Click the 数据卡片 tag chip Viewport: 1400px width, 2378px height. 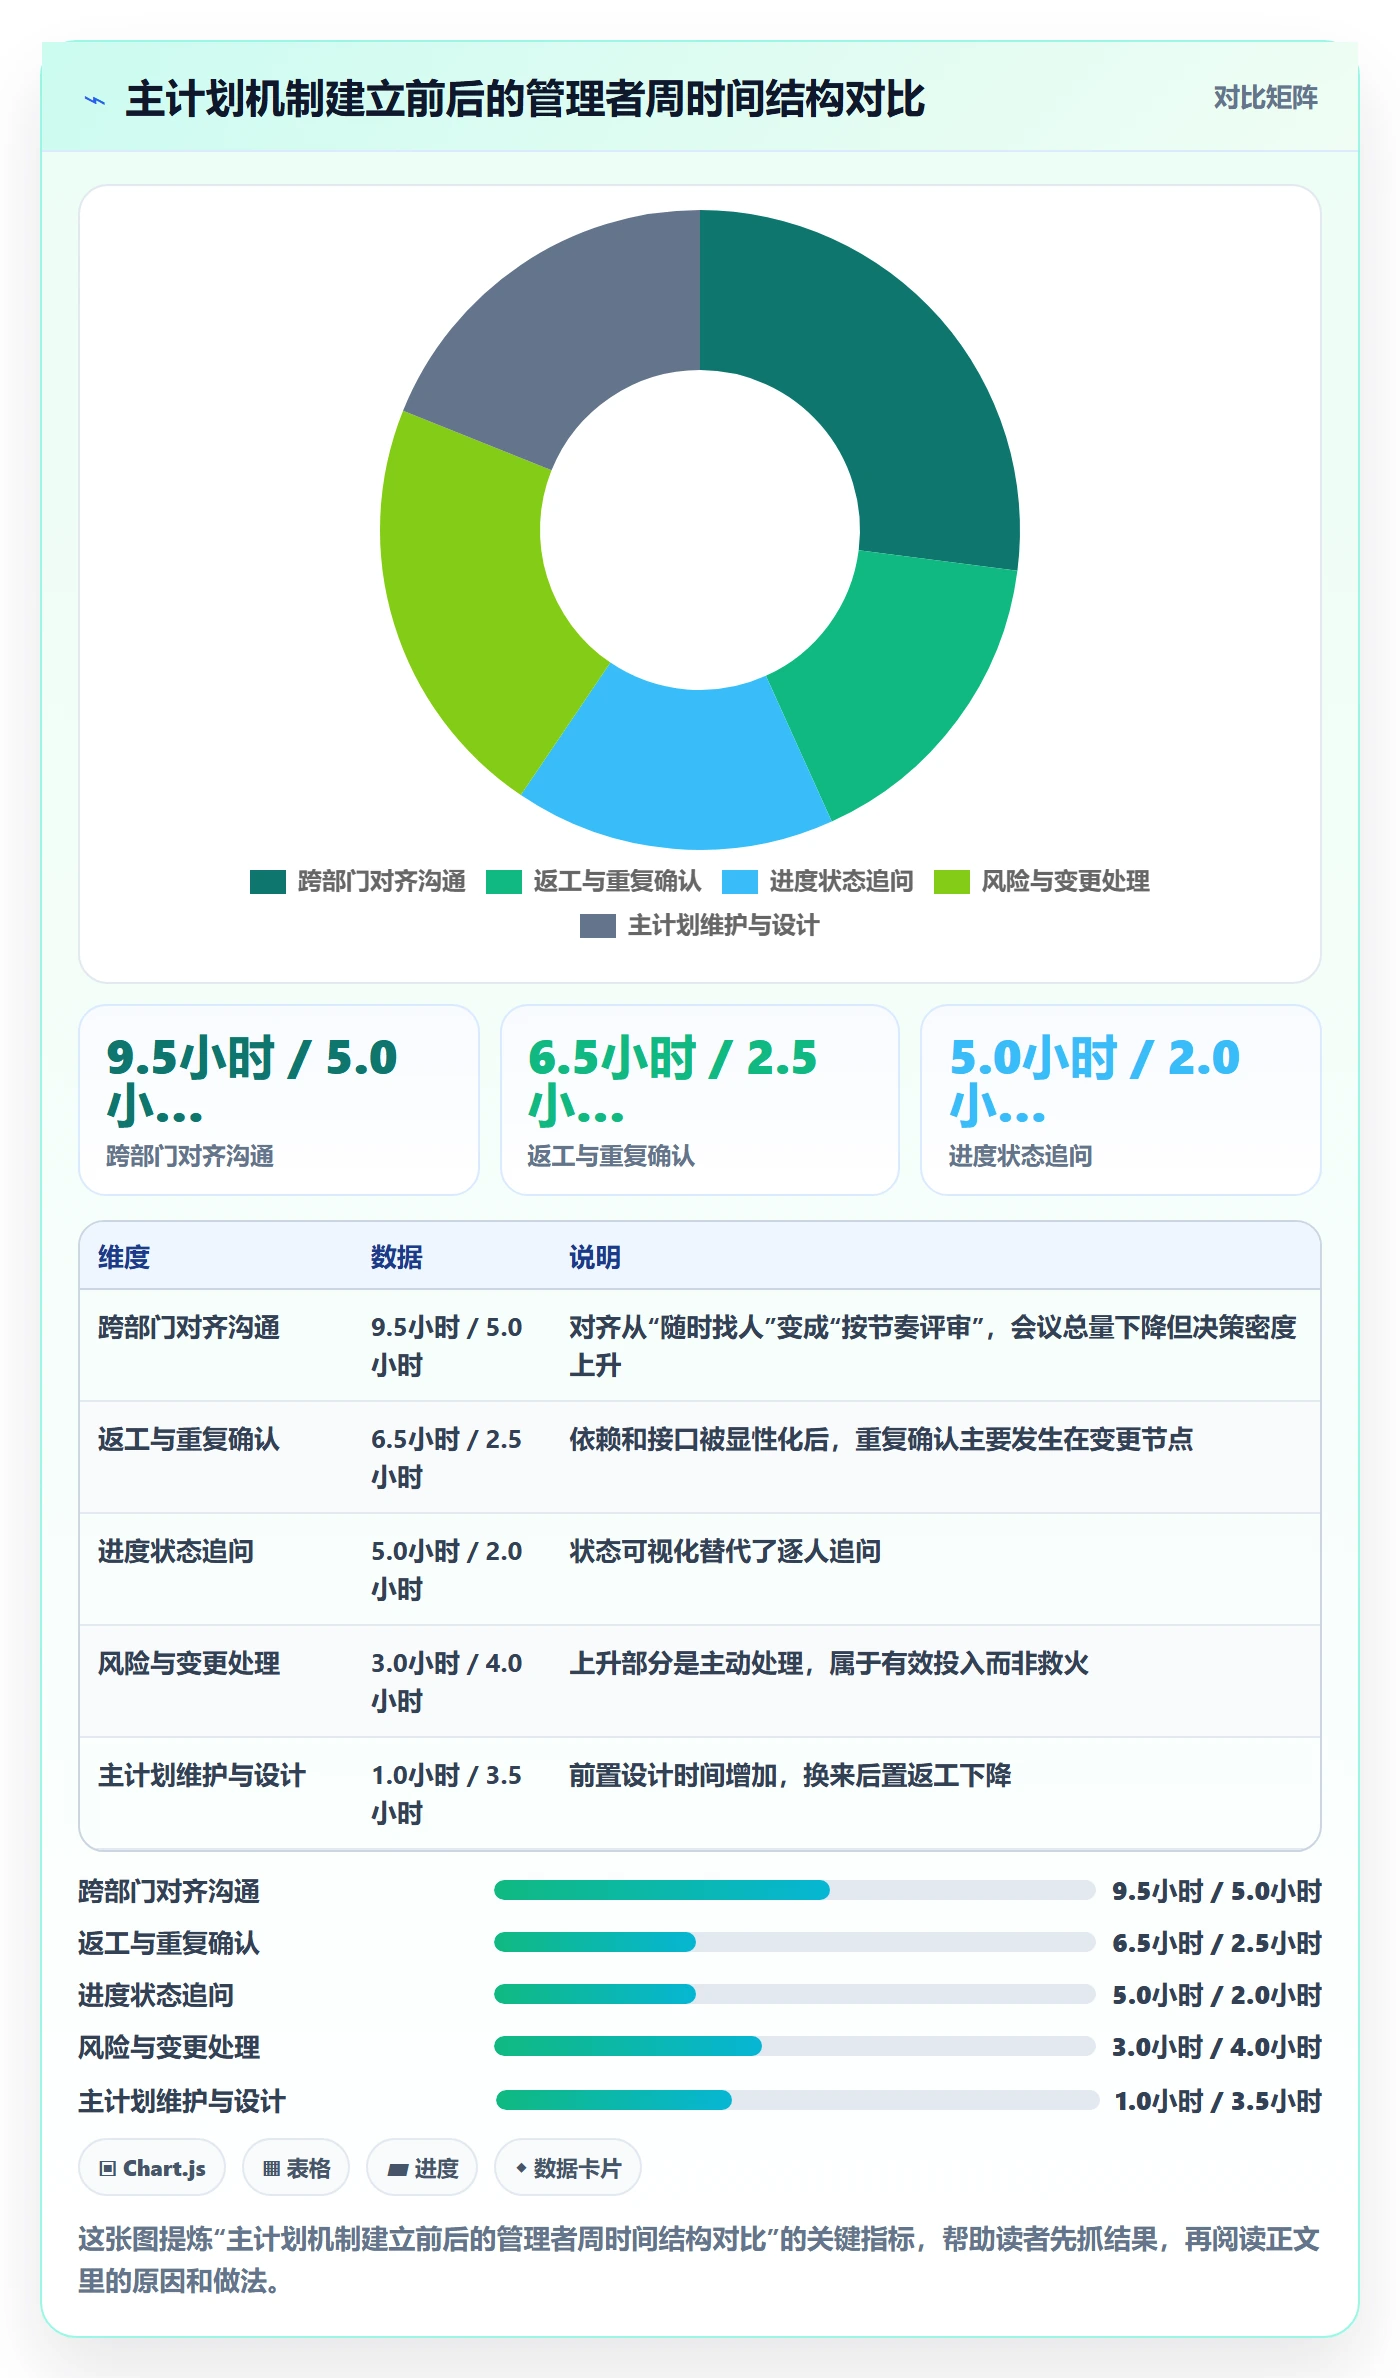568,2168
